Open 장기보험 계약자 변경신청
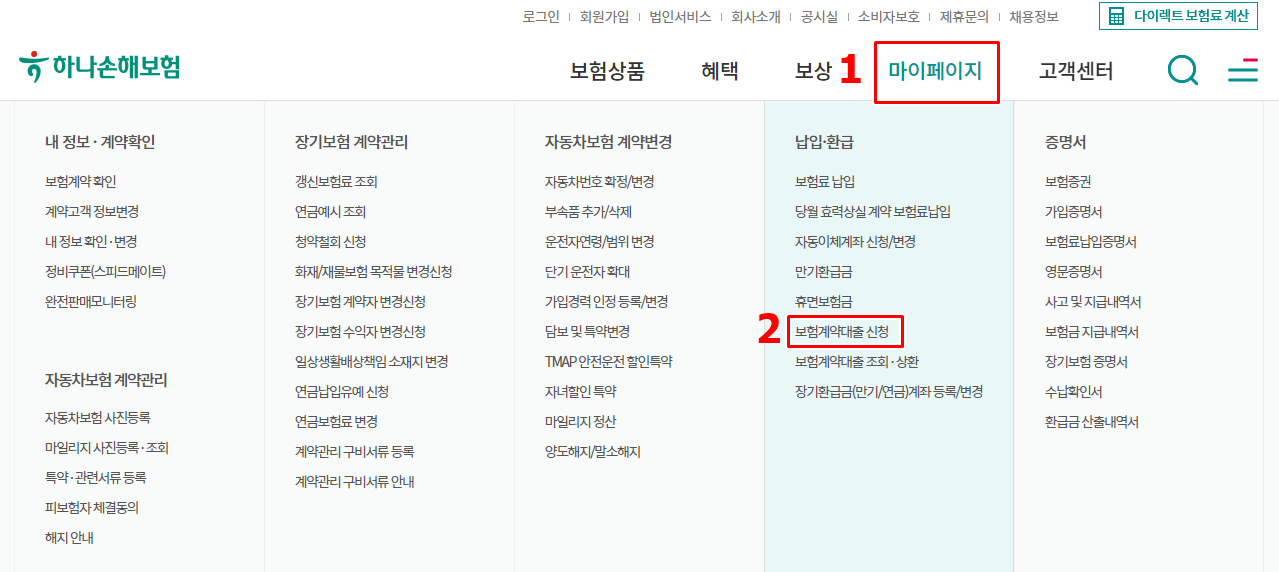 [x=360, y=302]
